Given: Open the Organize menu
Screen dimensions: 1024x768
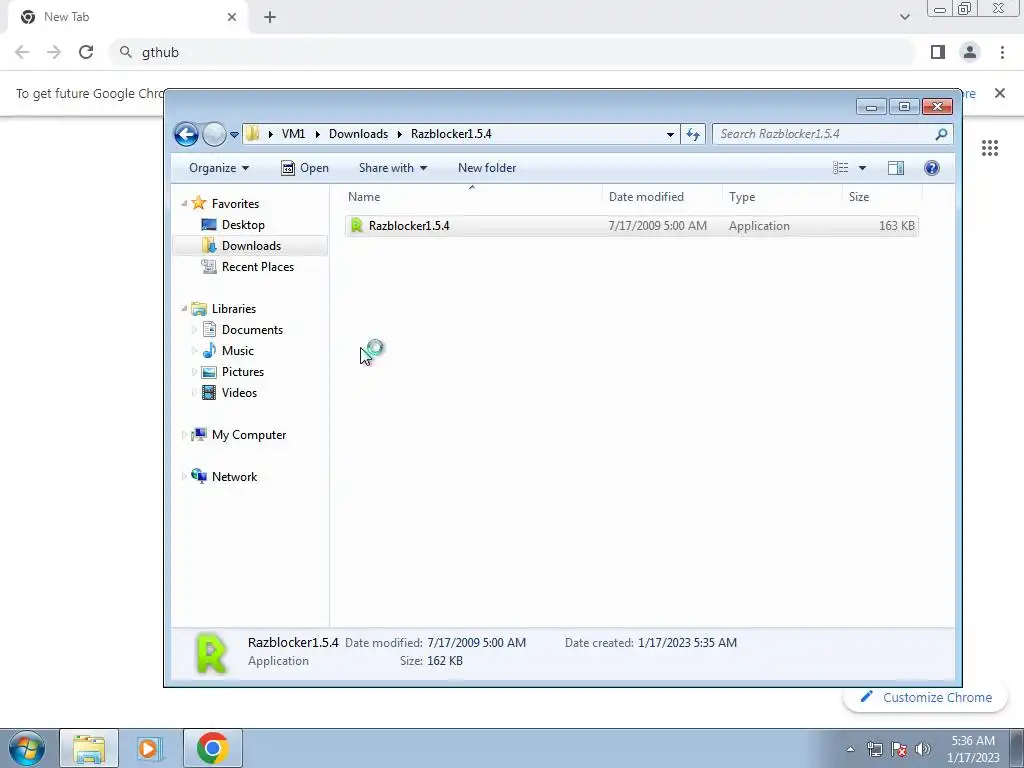Looking at the screenshot, I should point(219,168).
